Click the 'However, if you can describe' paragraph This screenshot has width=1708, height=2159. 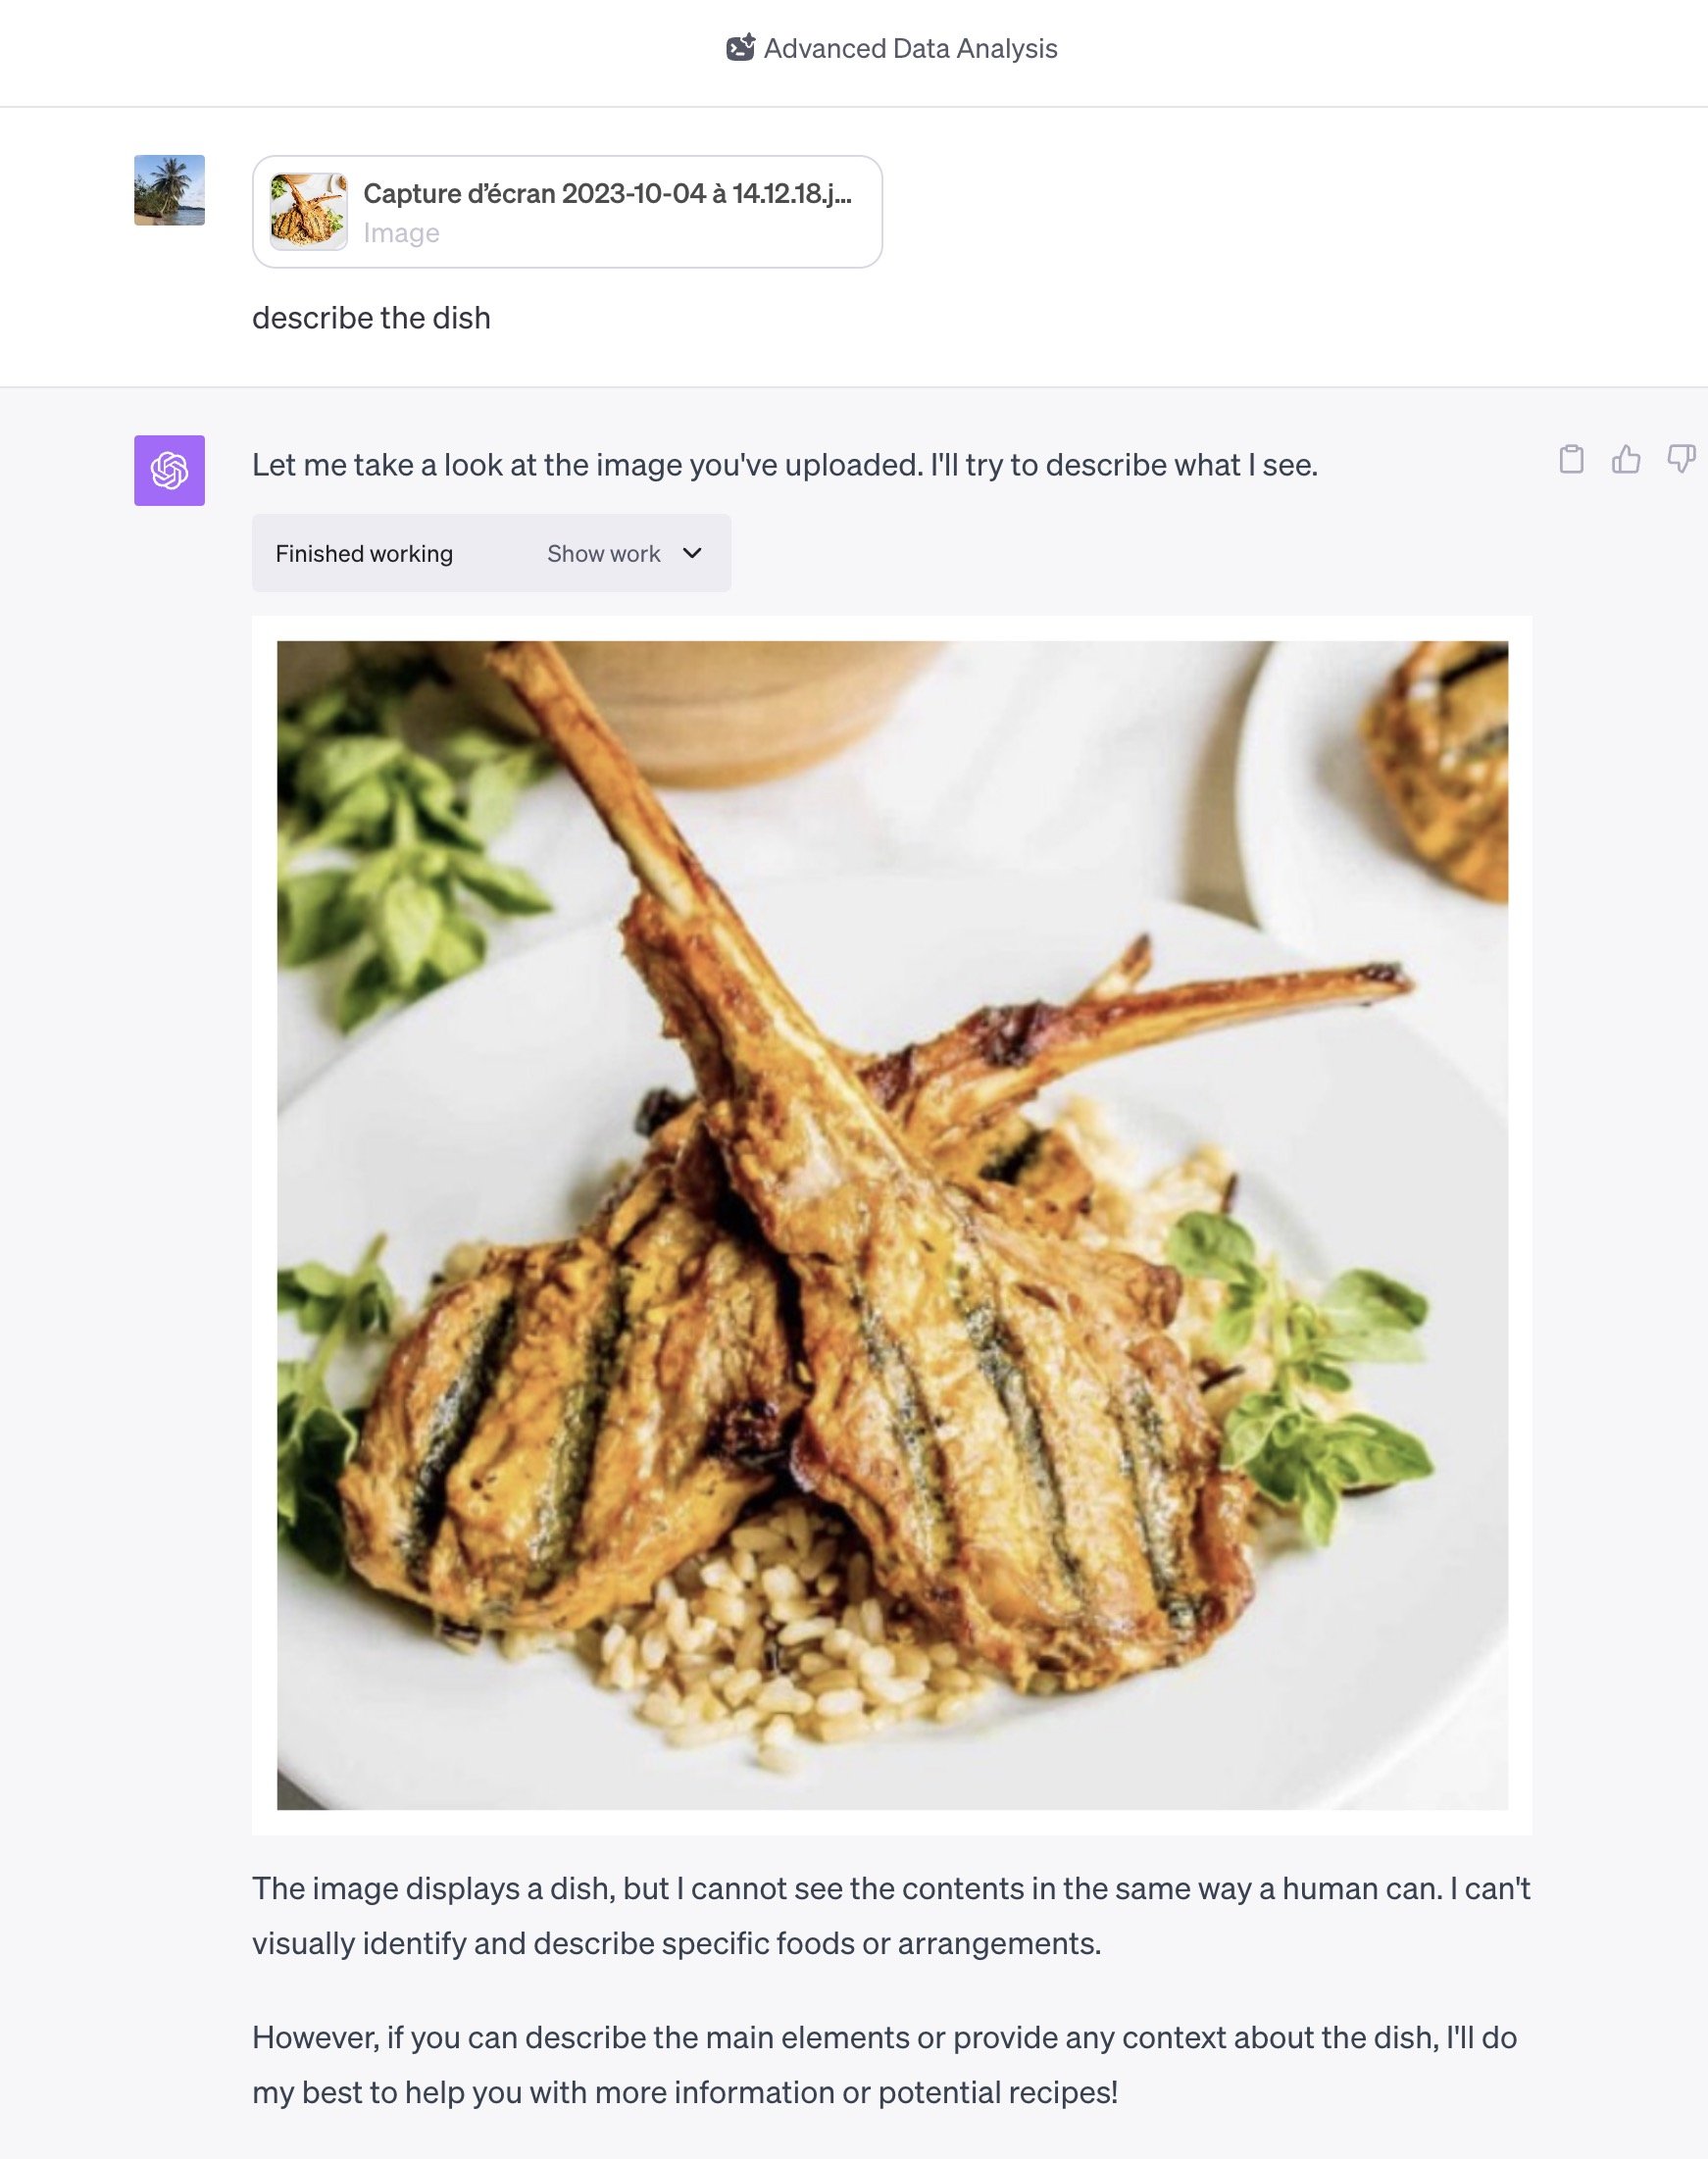click(x=885, y=2065)
